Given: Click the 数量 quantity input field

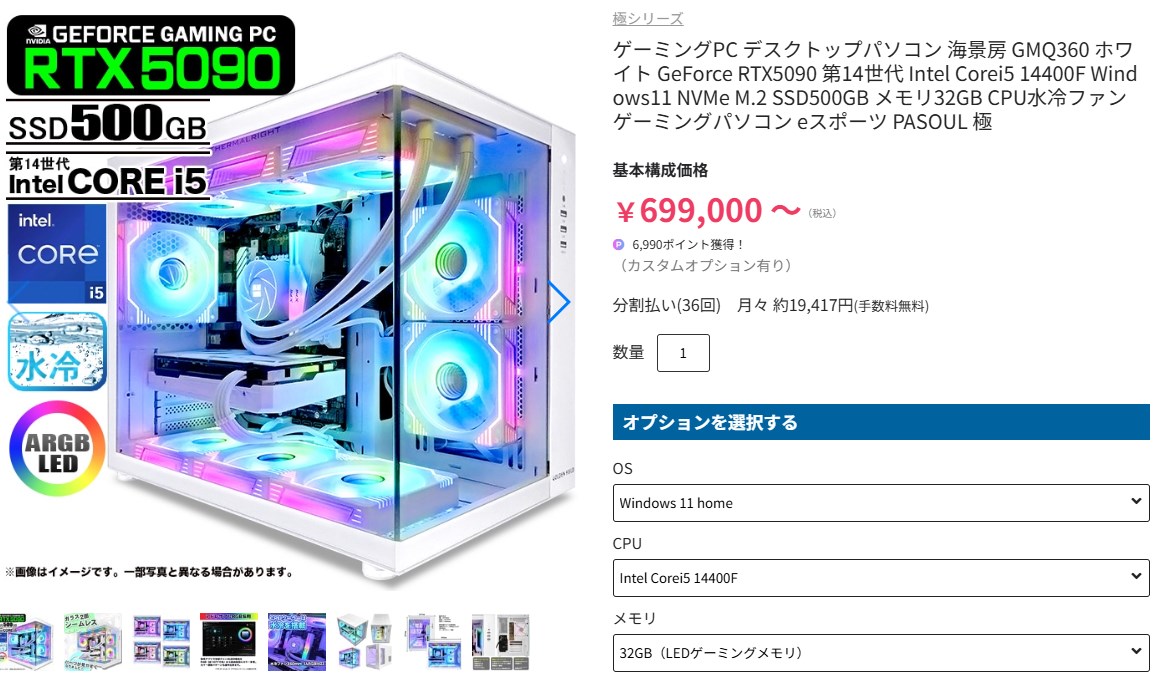Looking at the screenshot, I should [x=683, y=353].
